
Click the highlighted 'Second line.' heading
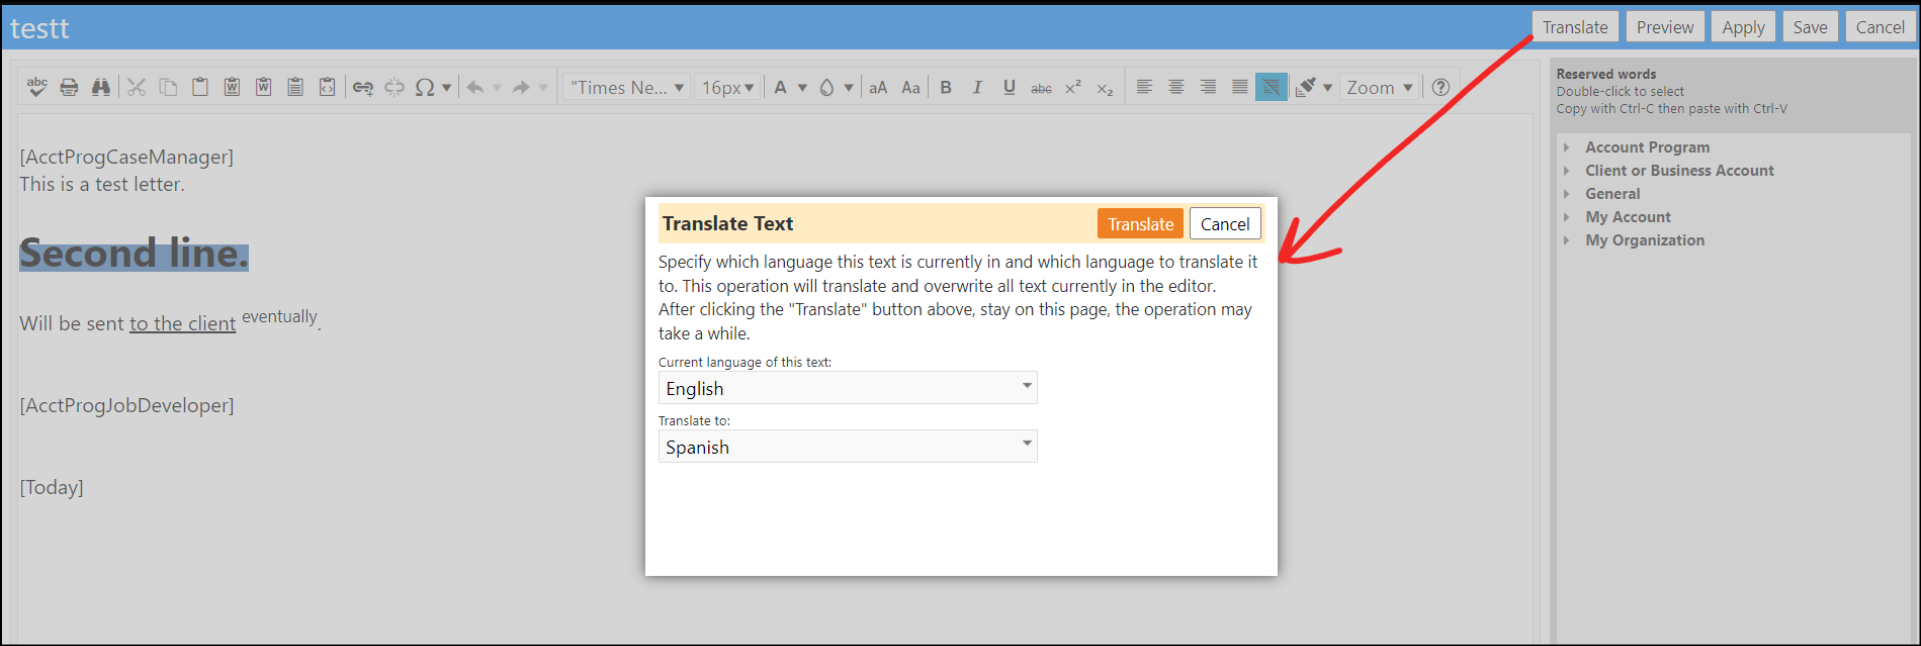134,254
